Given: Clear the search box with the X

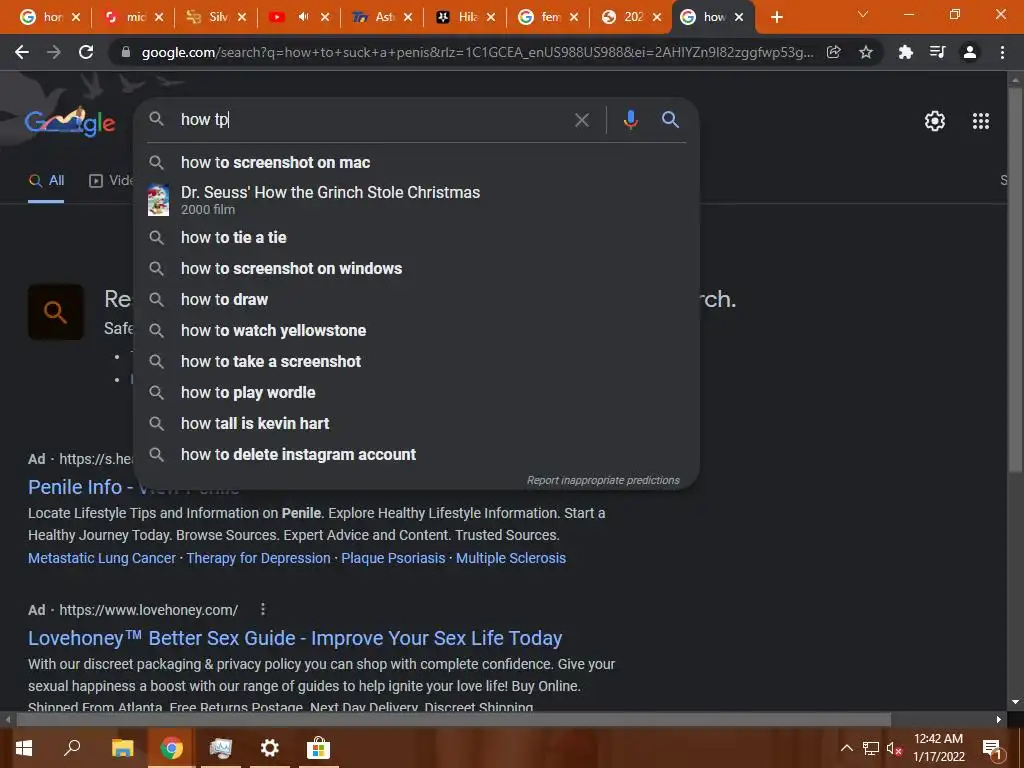Looking at the screenshot, I should tap(582, 120).
